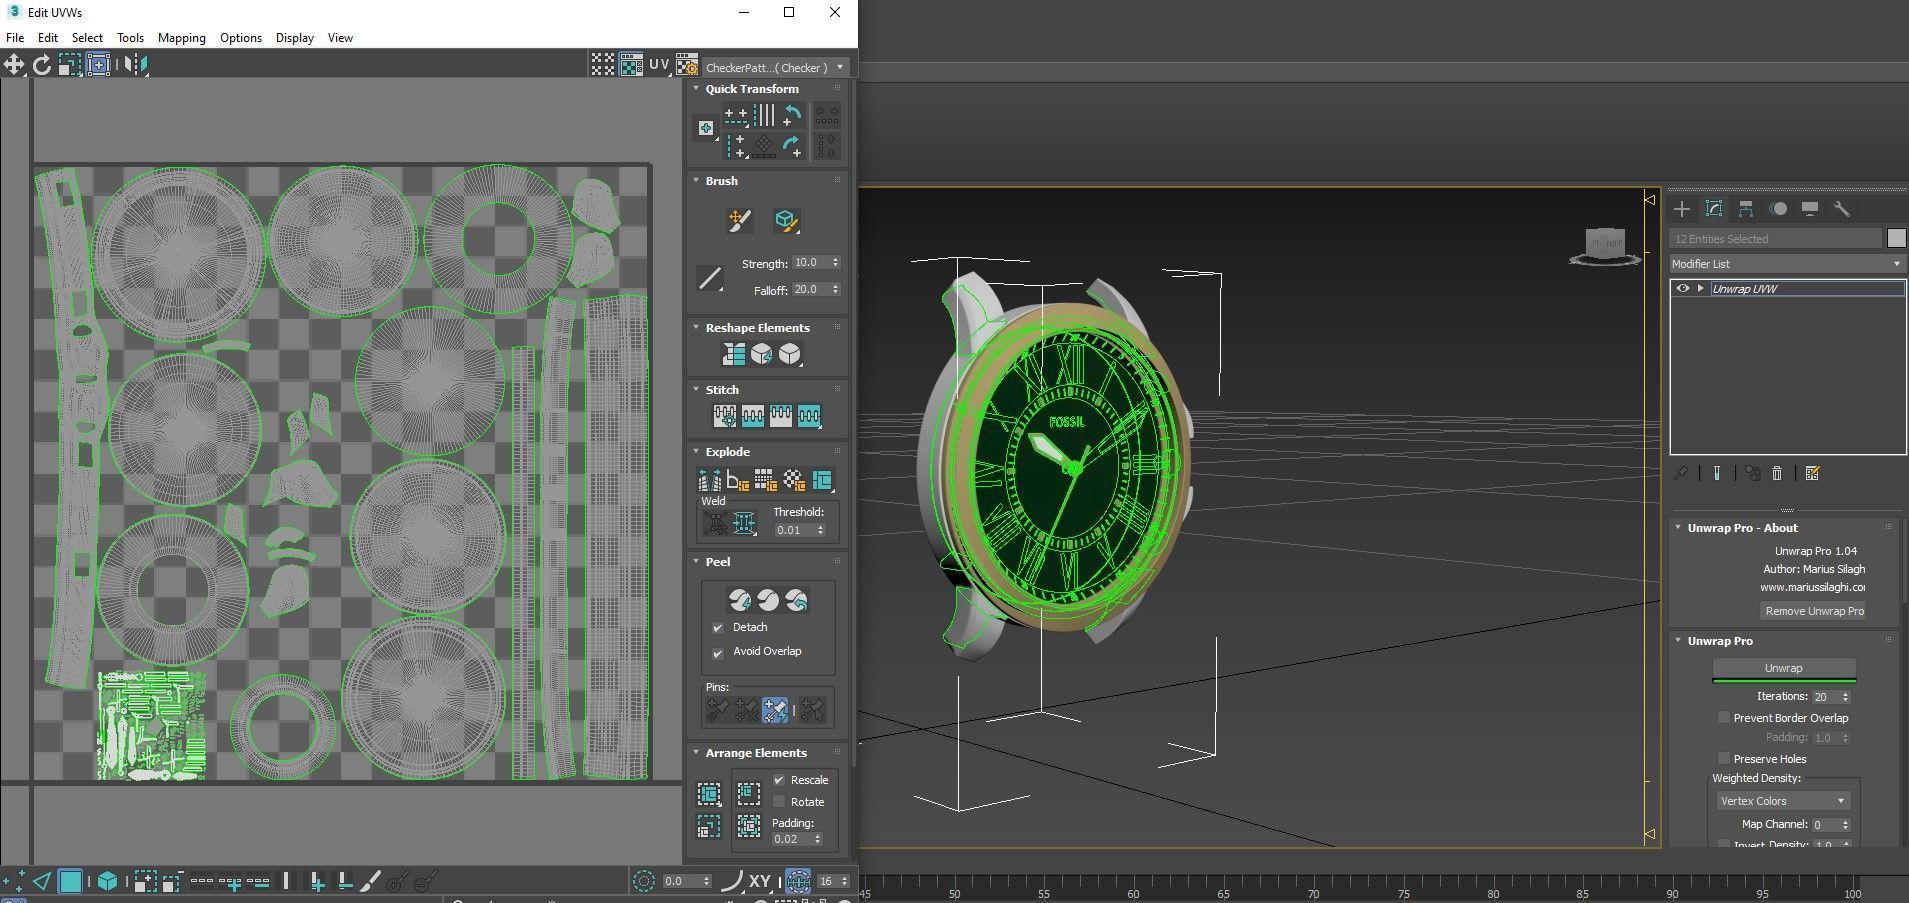Open the Modify panel tab

(1714, 209)
